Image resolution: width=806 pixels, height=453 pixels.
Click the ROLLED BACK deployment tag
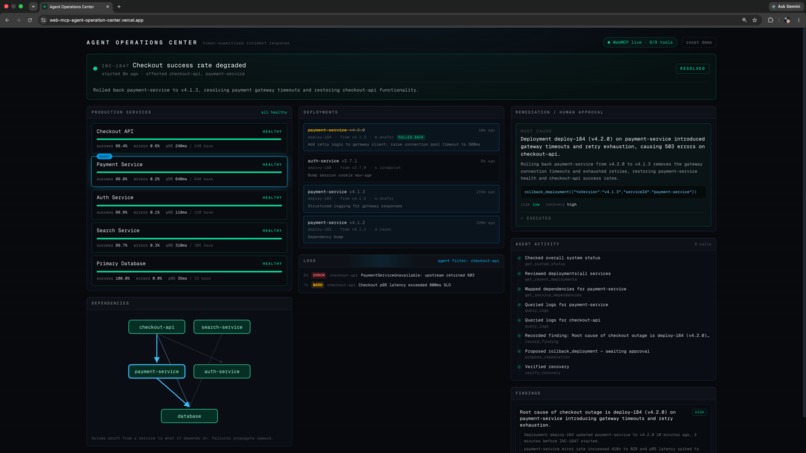pyautogui.click(x=411, y=137)
